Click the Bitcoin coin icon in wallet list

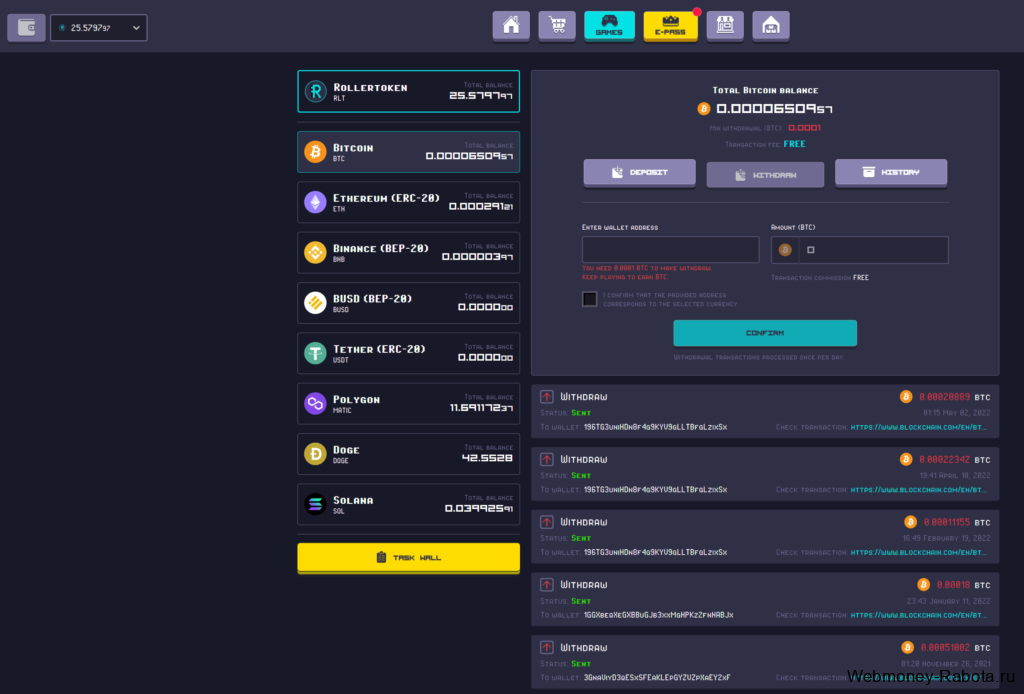[315, 151]
